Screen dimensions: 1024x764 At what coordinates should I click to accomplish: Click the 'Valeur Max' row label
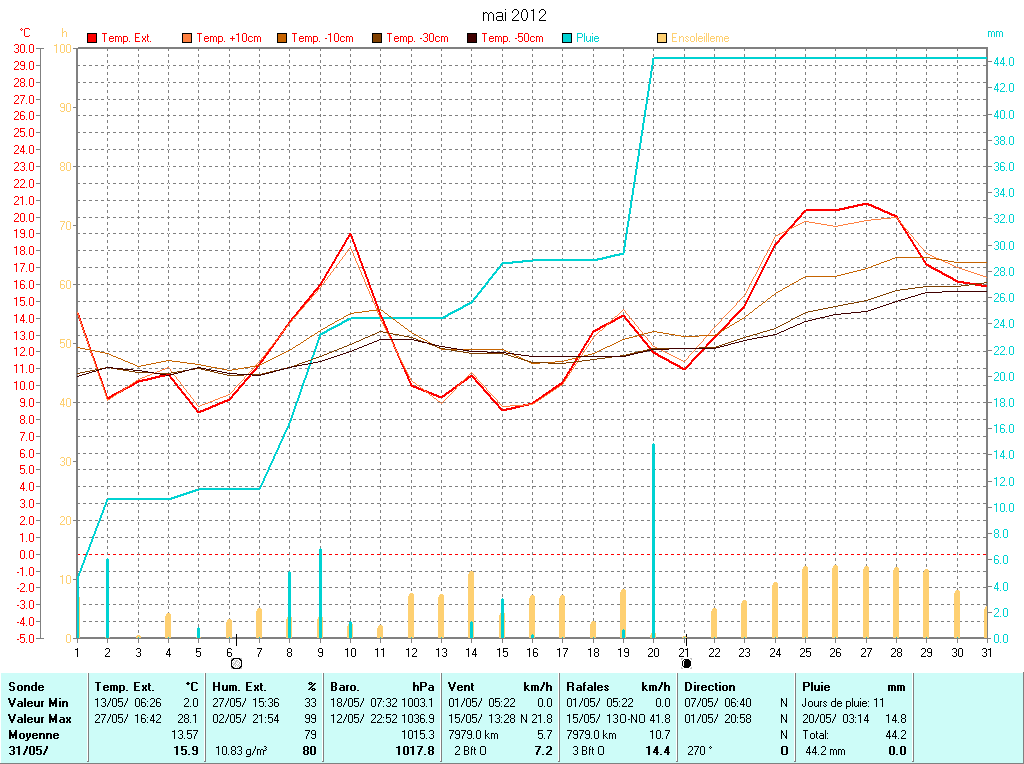(37, 719)
